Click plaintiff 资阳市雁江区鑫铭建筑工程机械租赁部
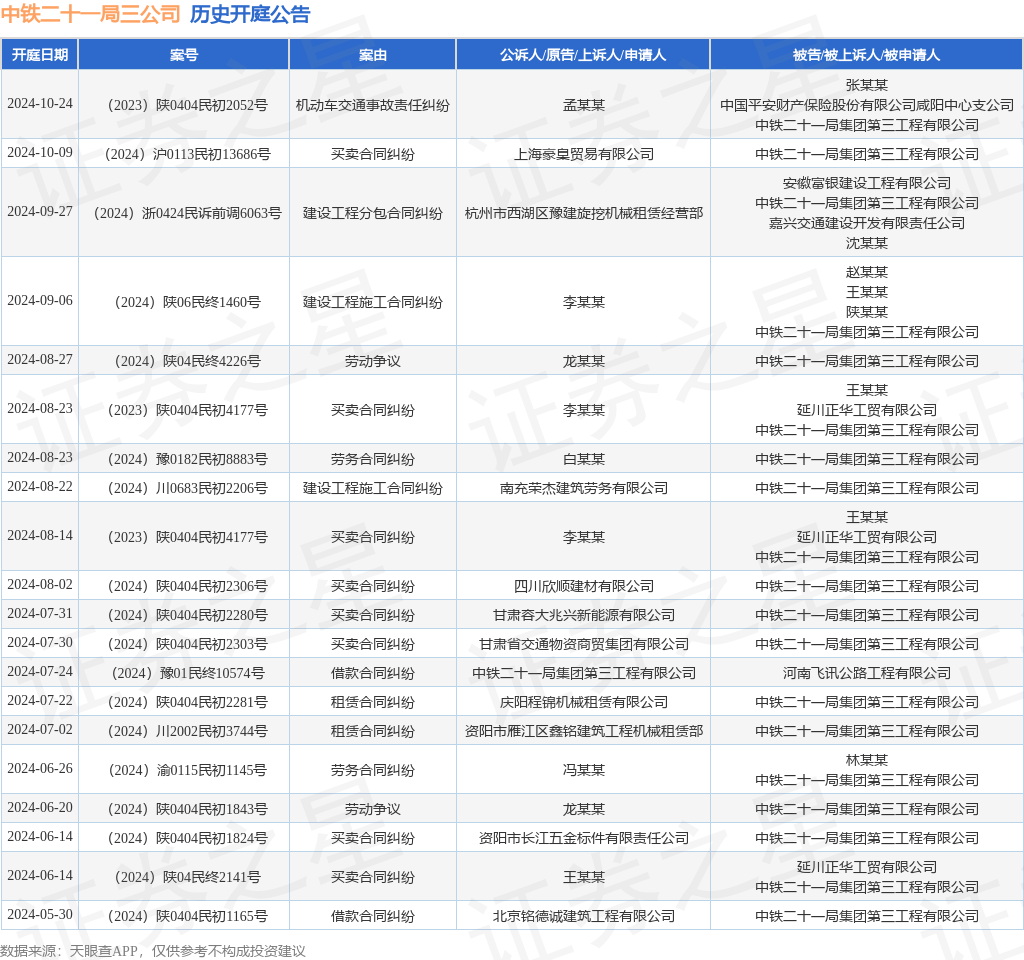The height and width of the screenshot is (960, 1024). 584,731
